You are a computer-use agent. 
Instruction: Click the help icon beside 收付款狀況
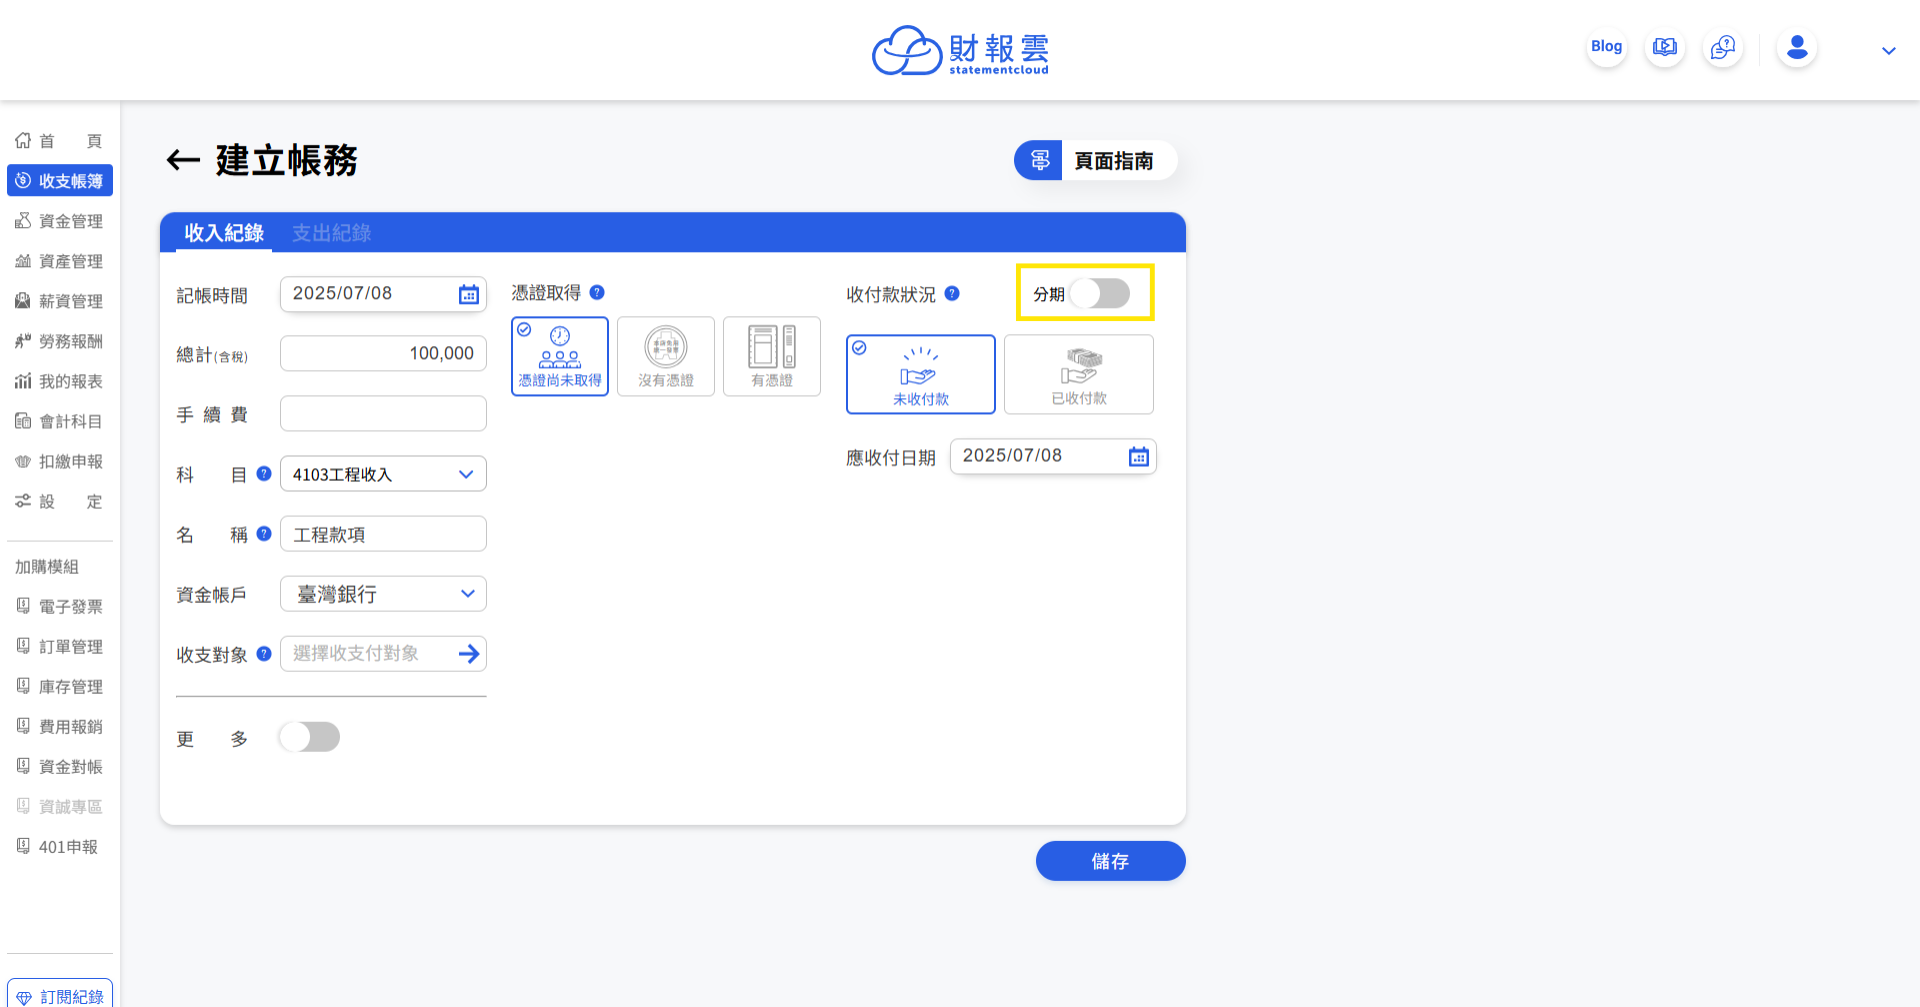[952, 294]
